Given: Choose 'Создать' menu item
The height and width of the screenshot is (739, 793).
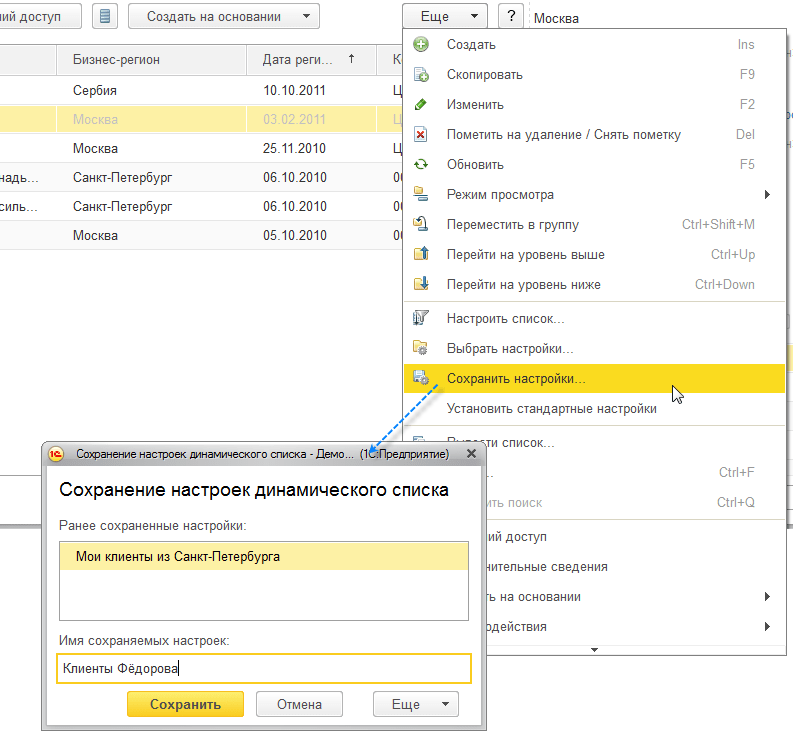Looking at the screenshot, I should (594, 45).
